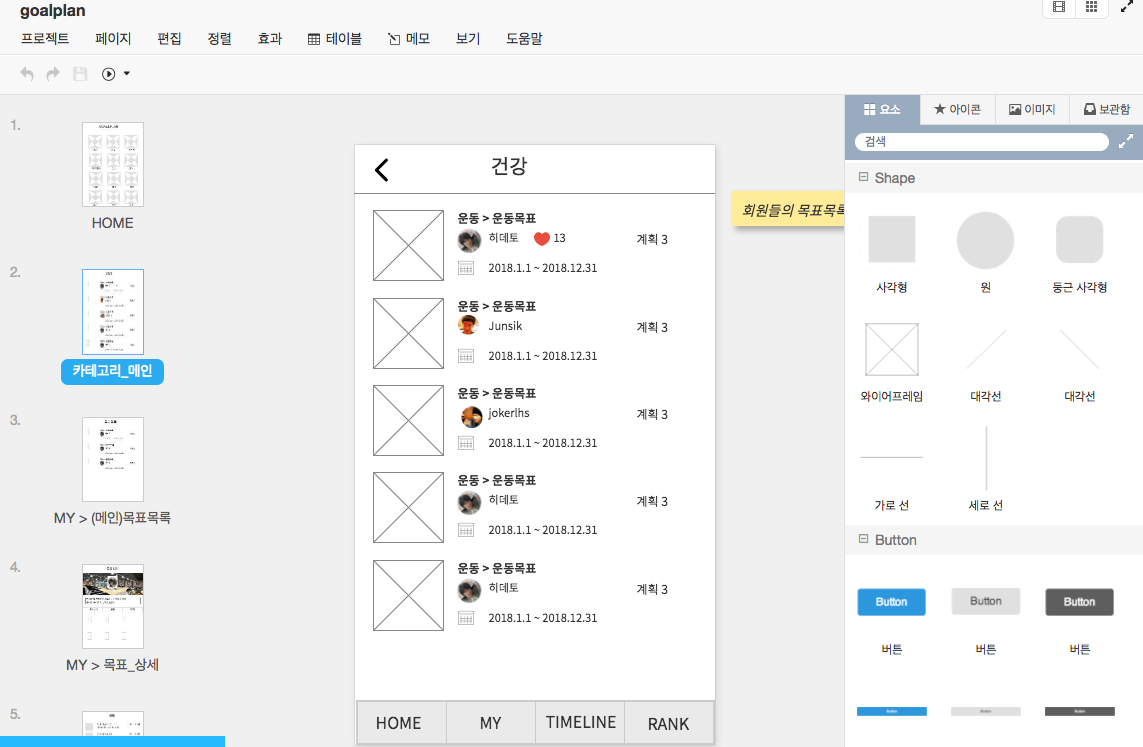Image resolution: width=1143 pixels, height=747 pixels.
Task: Select the blue Button element
Action: pyautogui.click(x=891, y=601)
